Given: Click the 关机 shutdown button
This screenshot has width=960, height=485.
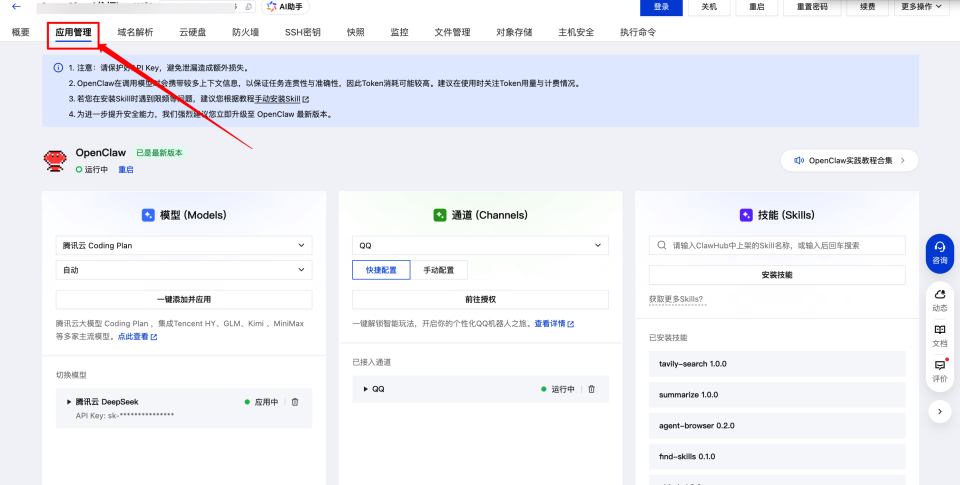Looking at the screenshot, I should [x=709, y=7].
